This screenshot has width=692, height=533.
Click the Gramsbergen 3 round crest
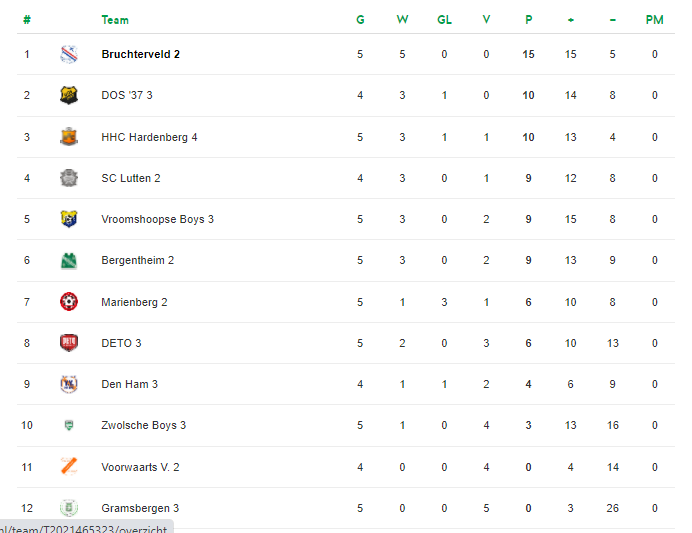(x=69, y=508)
